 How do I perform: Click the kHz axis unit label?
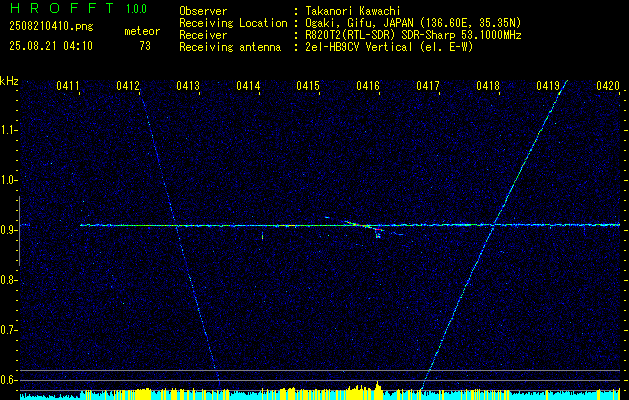point(9,81)
